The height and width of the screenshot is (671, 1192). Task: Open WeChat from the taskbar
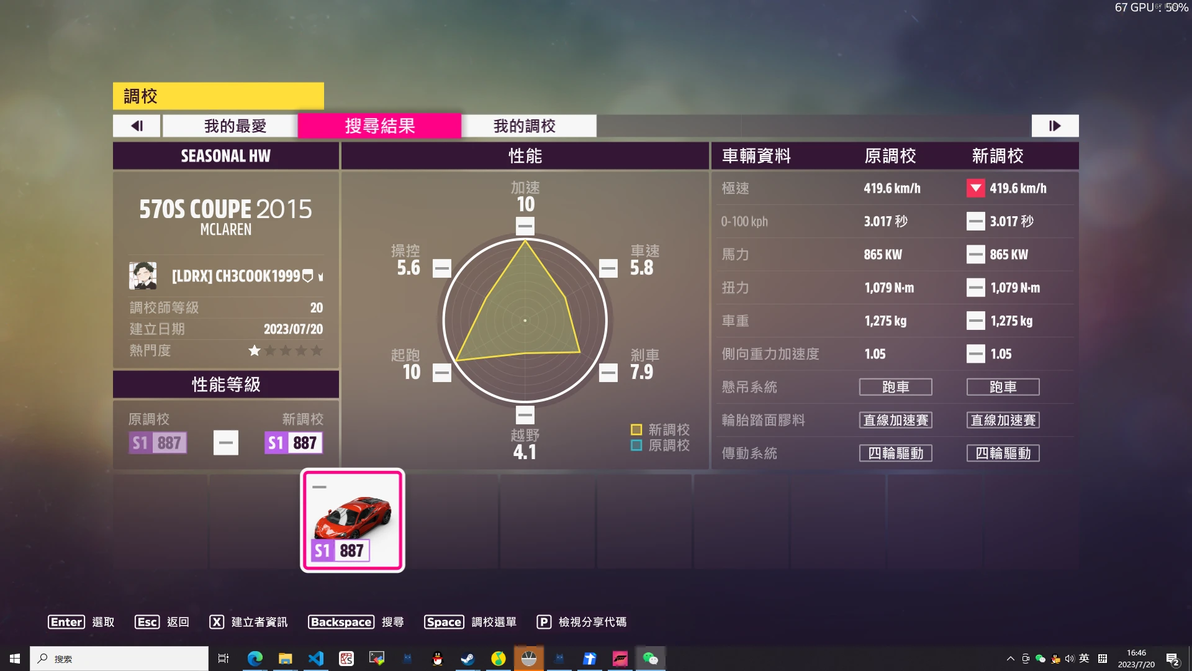650,658
